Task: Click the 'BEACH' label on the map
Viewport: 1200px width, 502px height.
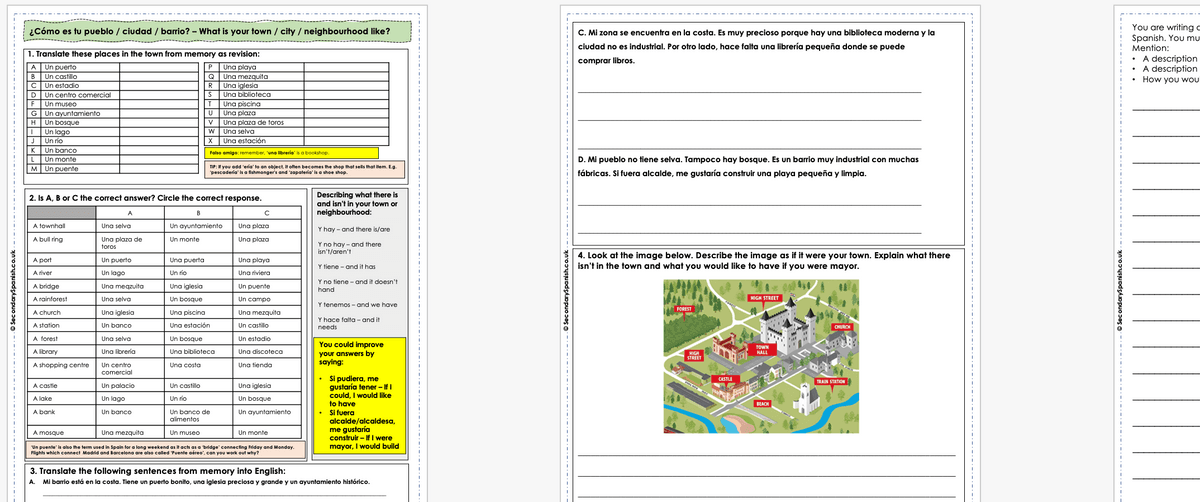Action: (x=762, y=403)
